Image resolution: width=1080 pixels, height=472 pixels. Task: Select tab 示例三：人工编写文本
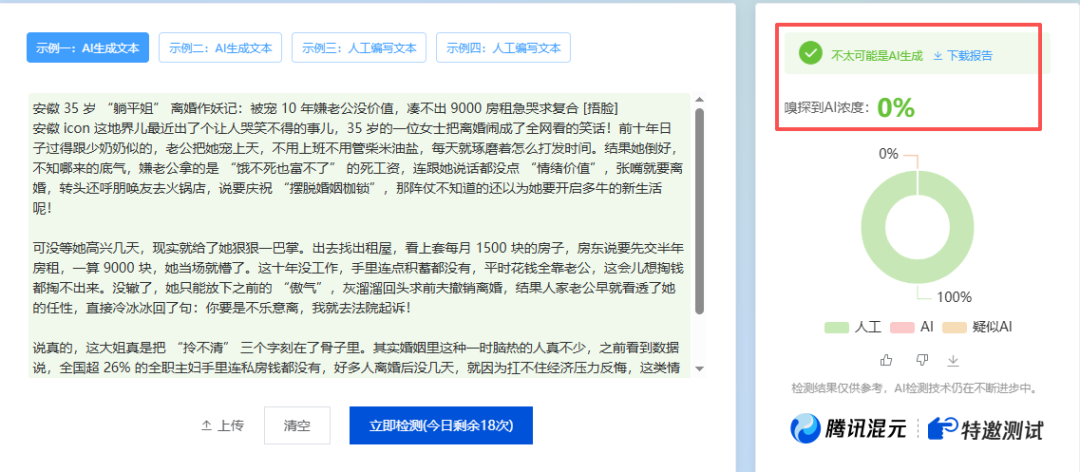tap(359, 48)
